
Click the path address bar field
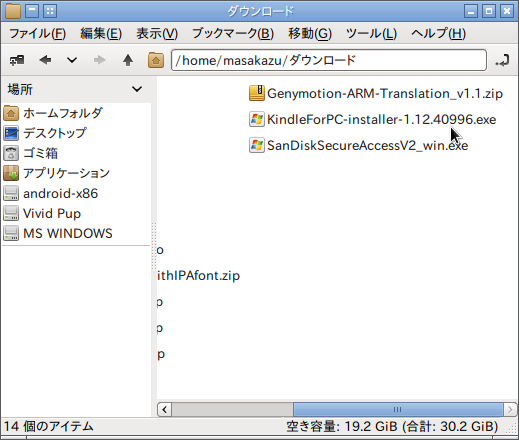329,60
